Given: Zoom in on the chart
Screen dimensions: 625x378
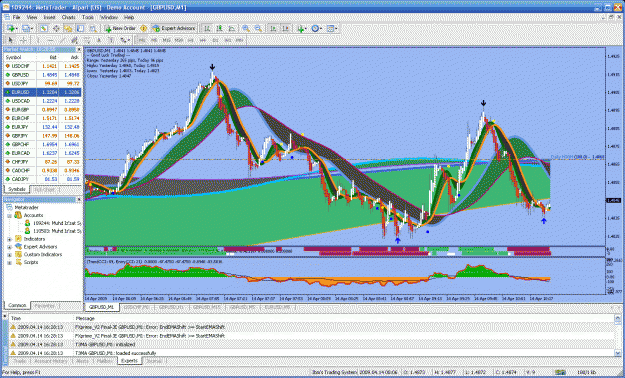Looking at the screenshot, I should click(x=246, y=28).
